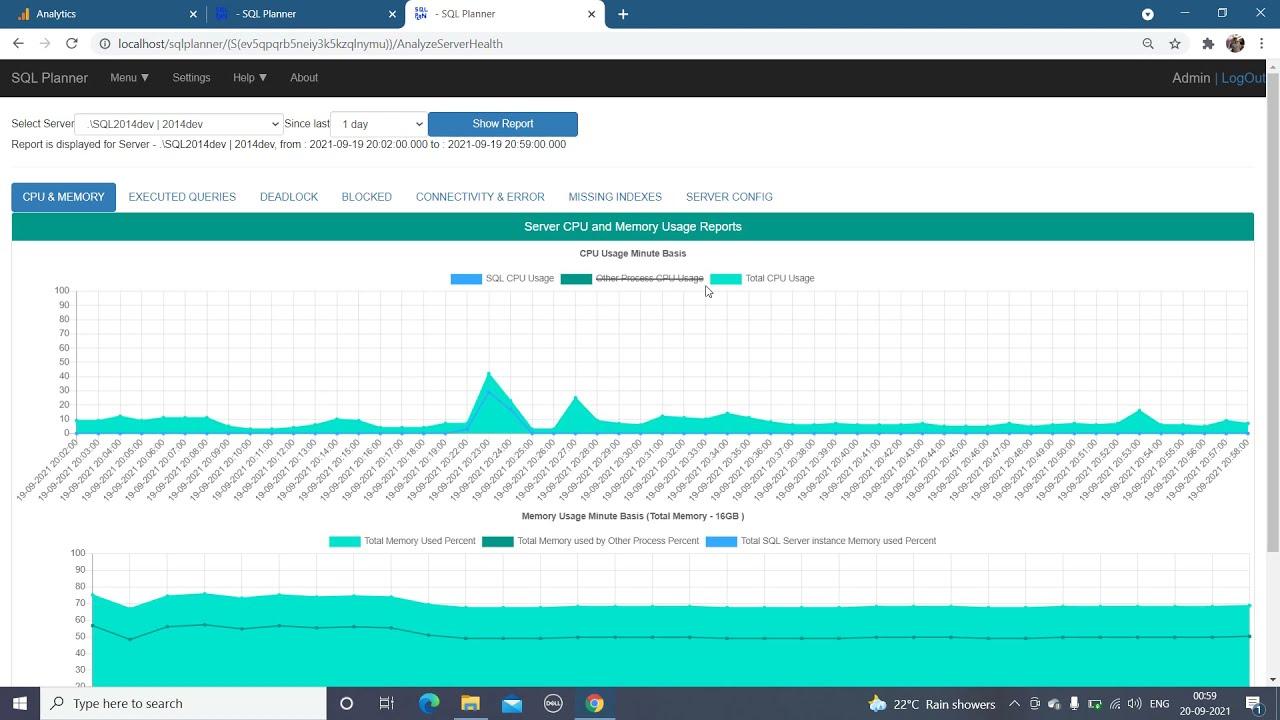This screenshot has width=1280, height=720.
Task: Open the weather widget showing 22°C
Action: pos(932,704)
